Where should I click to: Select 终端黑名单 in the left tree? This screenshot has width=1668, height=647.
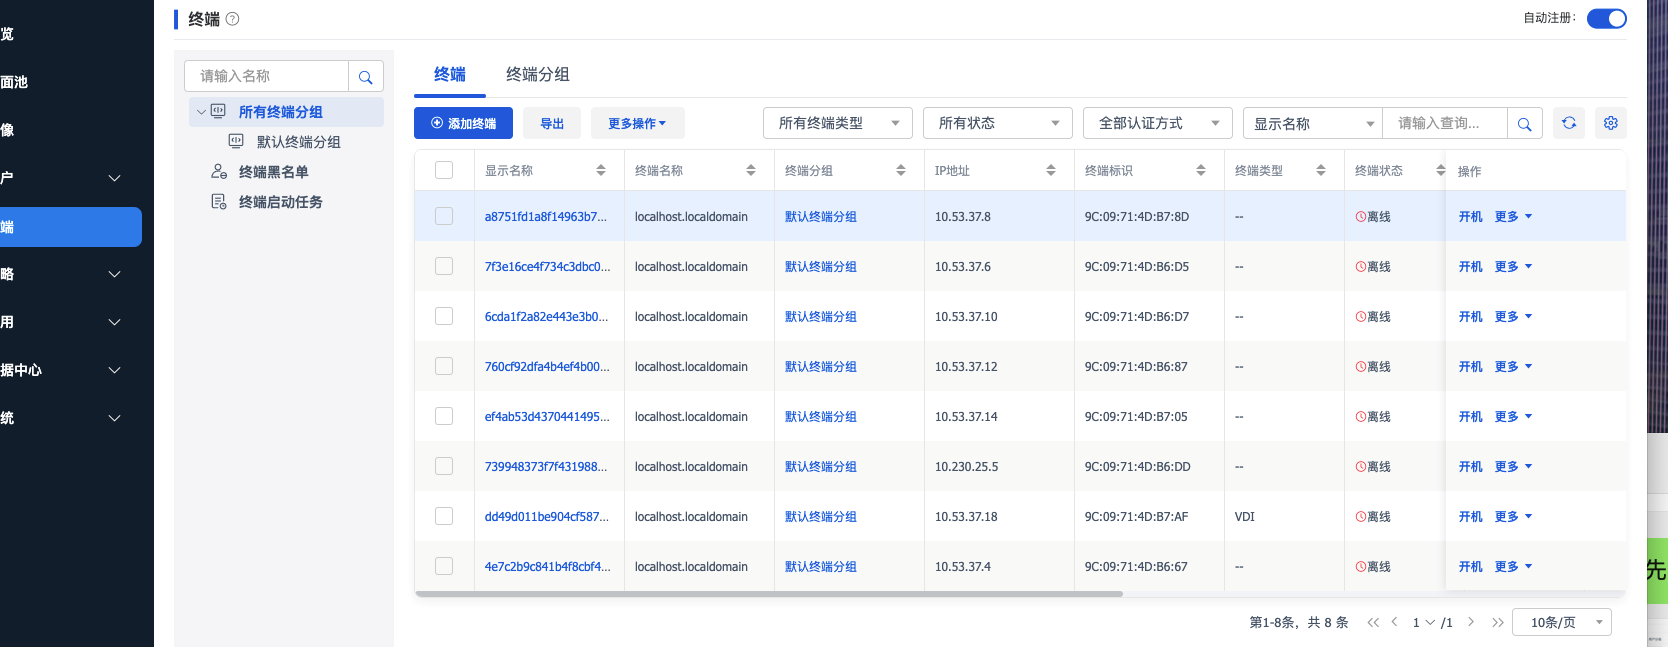tap(273, 172)
